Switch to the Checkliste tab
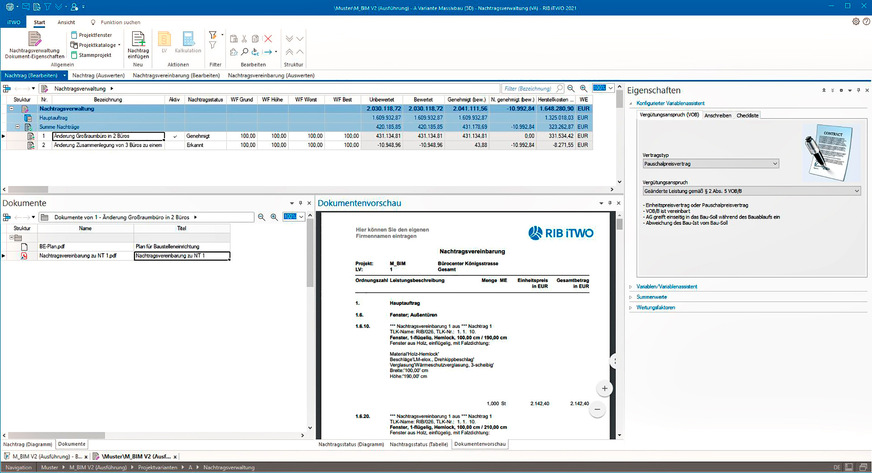The image size is (872, 473). click(748, 115)
